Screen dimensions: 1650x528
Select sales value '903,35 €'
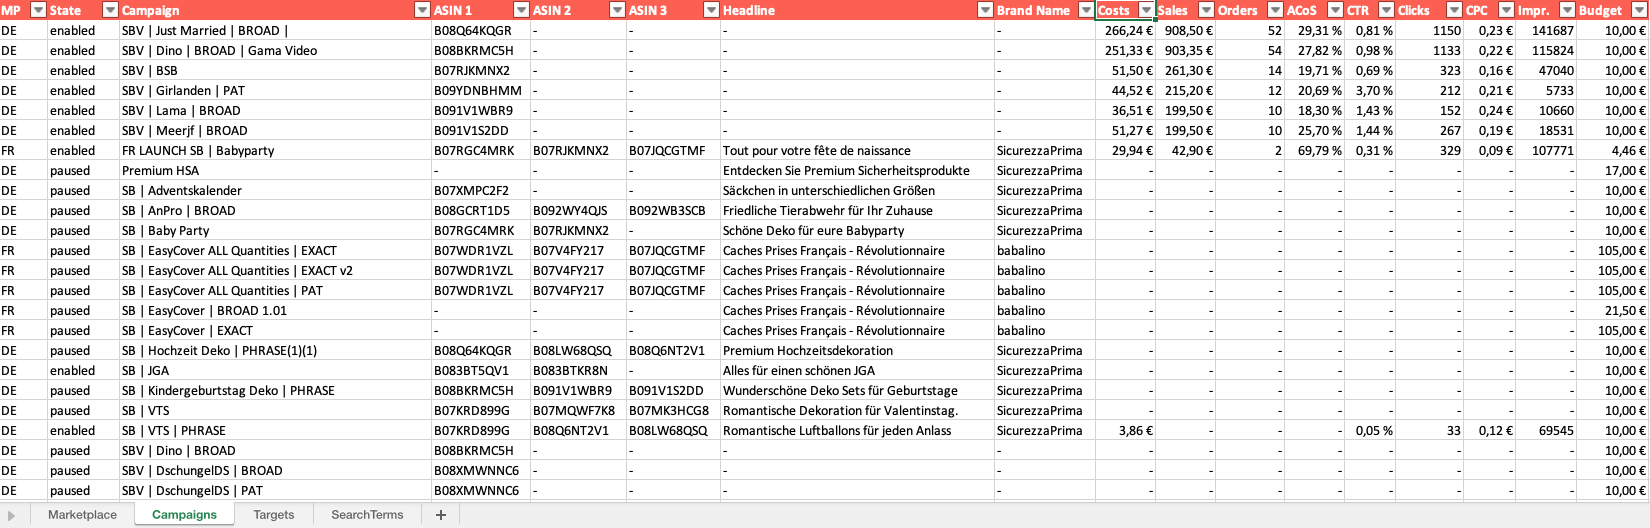(x=1186, y=50)
